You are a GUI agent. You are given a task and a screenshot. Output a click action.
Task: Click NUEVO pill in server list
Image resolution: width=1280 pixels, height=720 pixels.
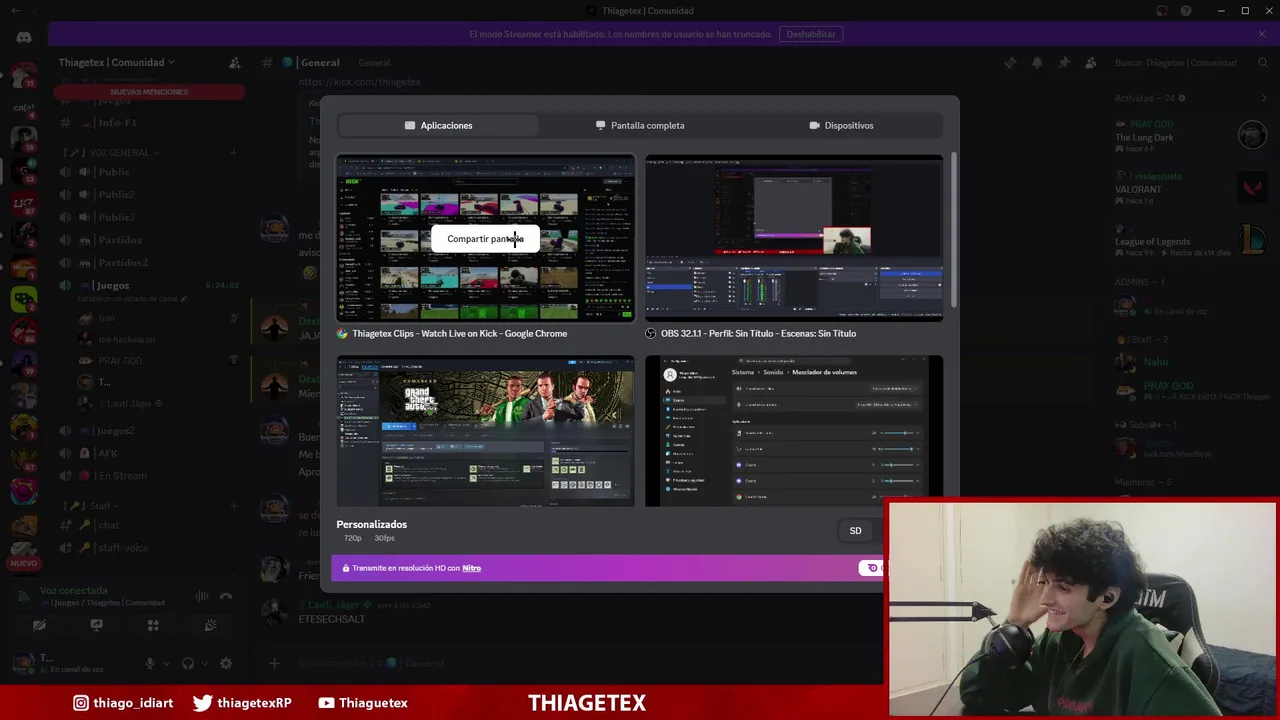coord(24,563)
